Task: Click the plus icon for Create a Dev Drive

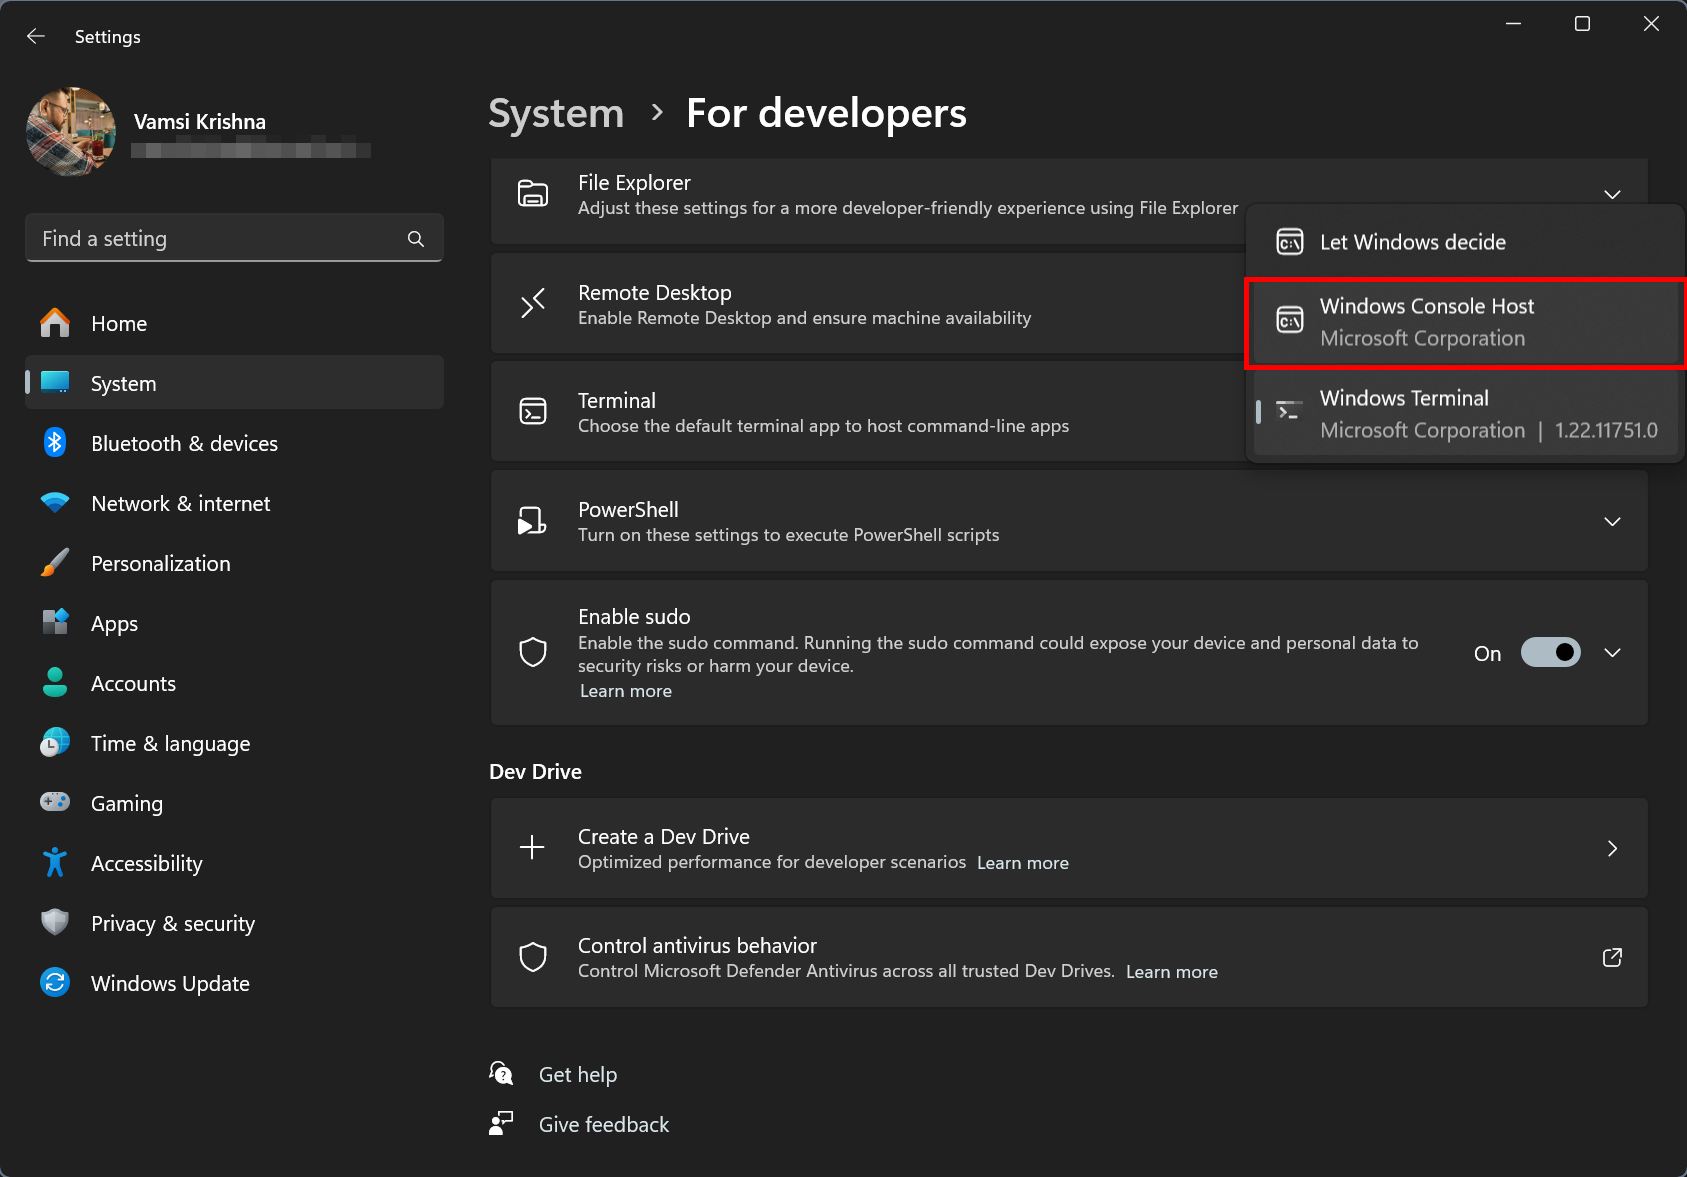Action: pyautogui.click(x=532, y=848)
